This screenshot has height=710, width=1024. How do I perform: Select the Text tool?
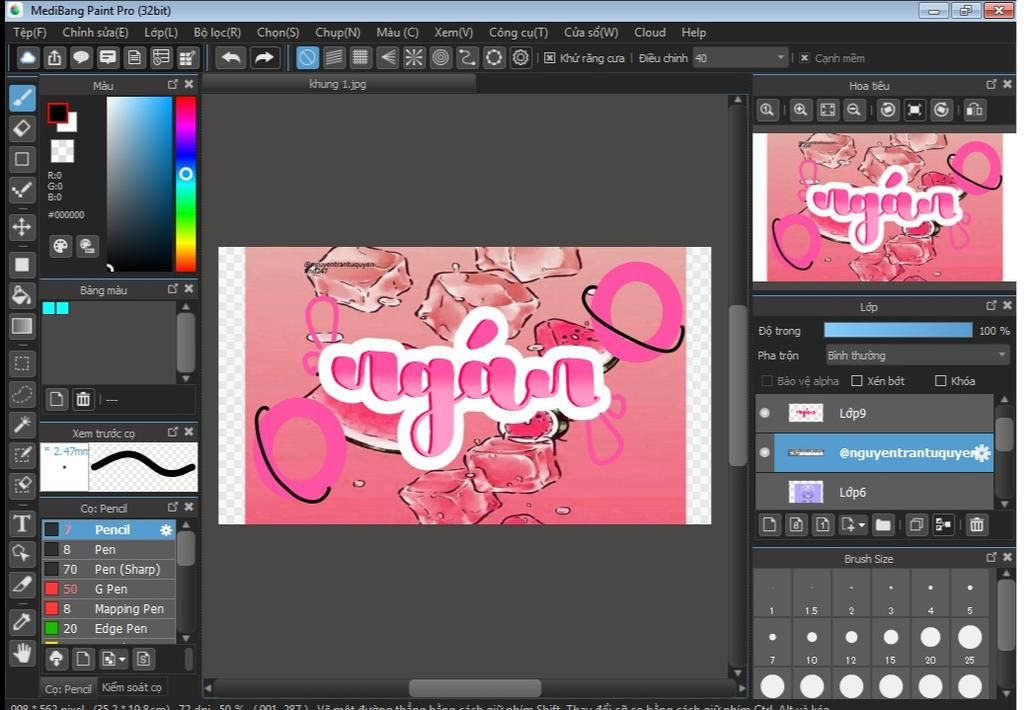[x=22, y=523]
